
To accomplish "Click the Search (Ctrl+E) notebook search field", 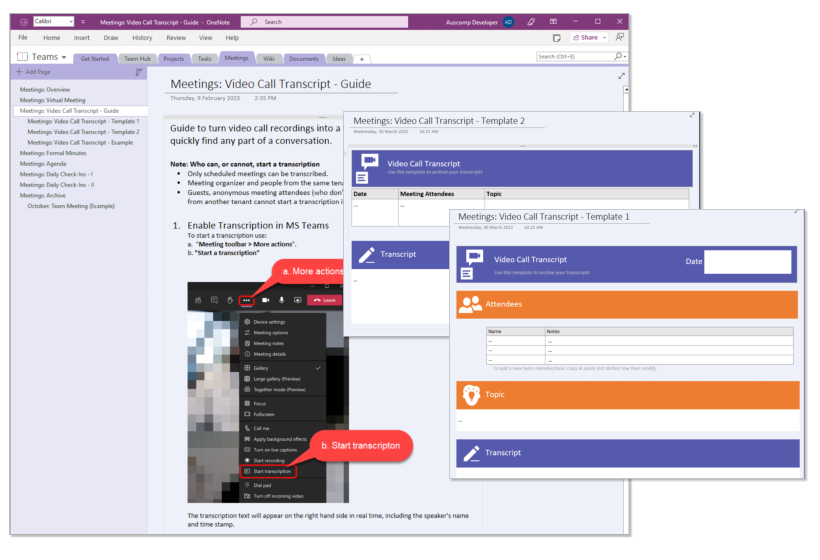I will [574, 56].
